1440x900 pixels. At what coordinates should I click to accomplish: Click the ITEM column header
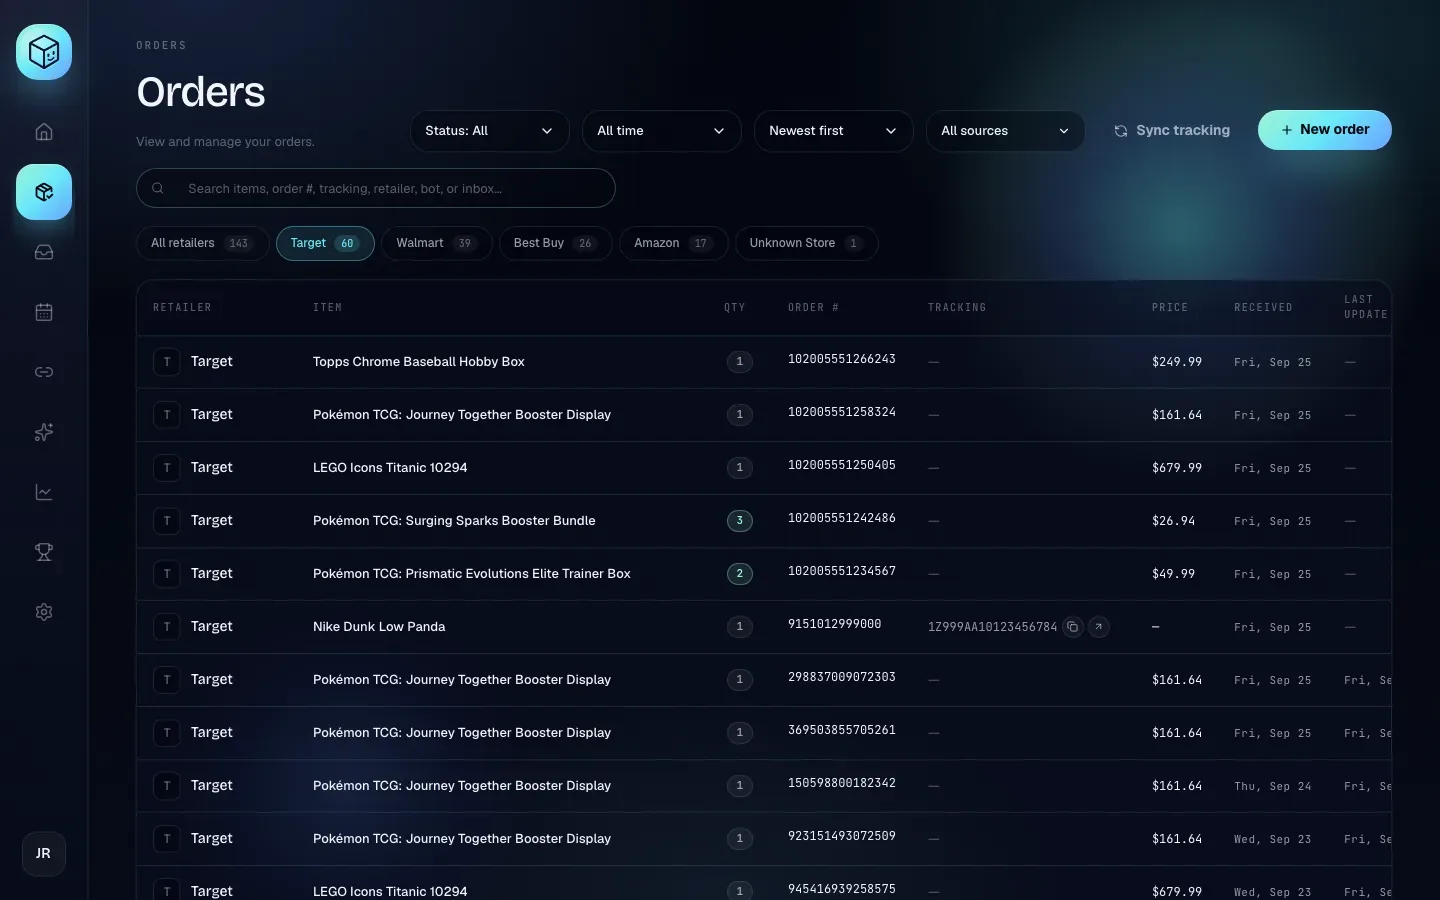coord(327,308)
